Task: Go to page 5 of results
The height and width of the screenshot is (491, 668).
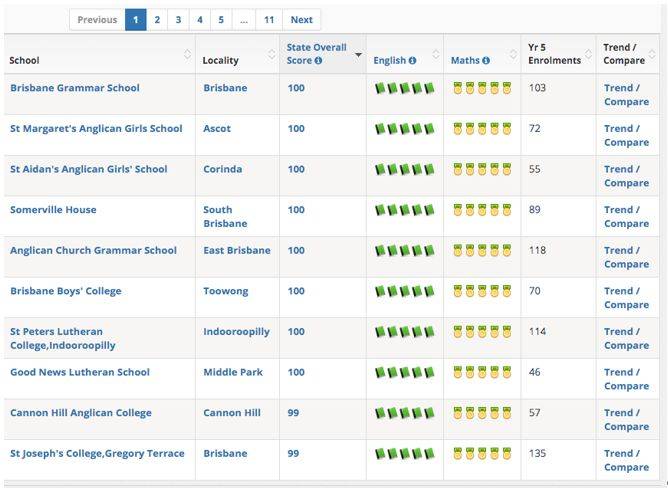Action: 221,20
